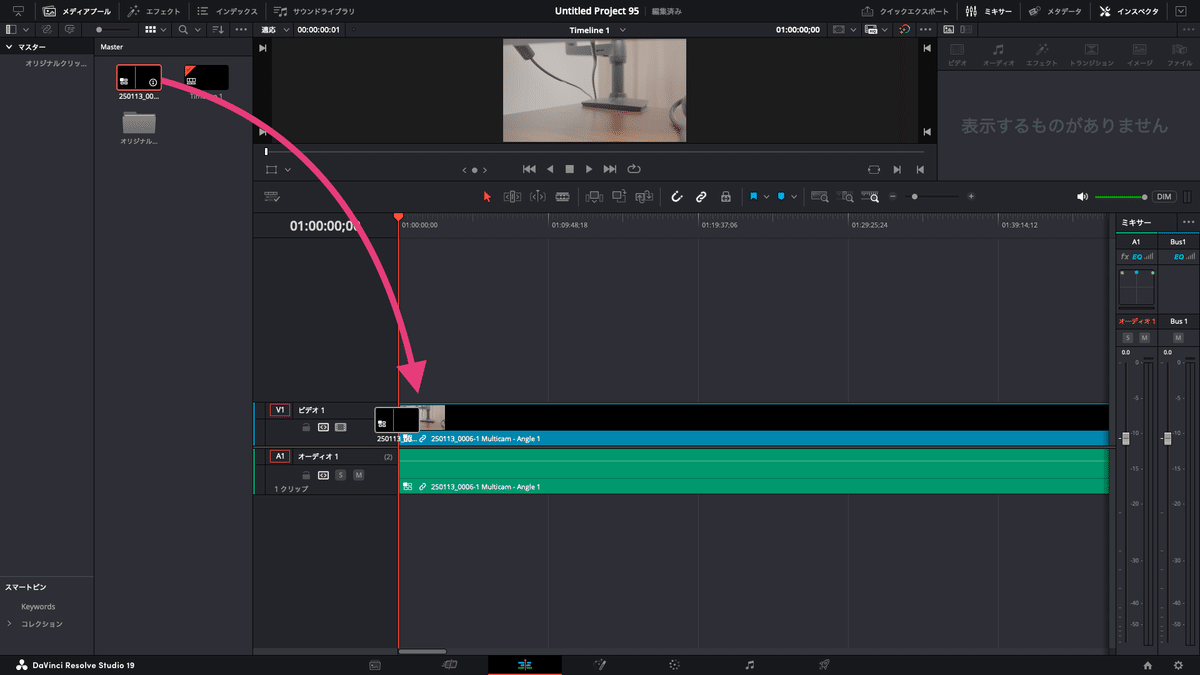Stop timeline playback
The height and width of the screenshot is (675, 1200).
569,170
